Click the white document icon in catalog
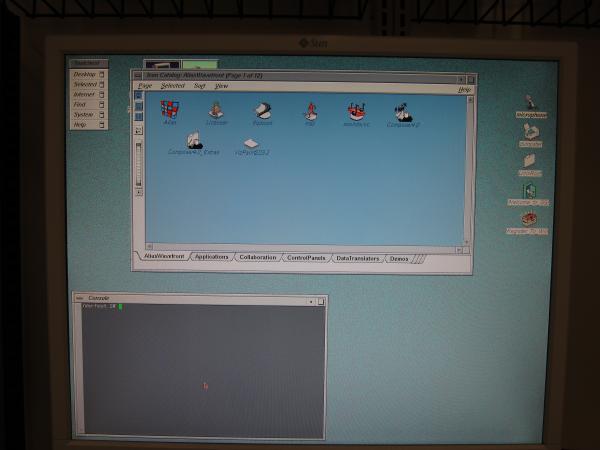 coord(251,143)
